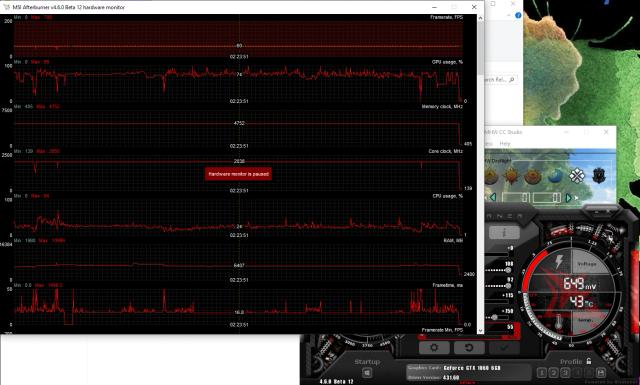Click the left green arrow in CC Studio

(493, 198)
